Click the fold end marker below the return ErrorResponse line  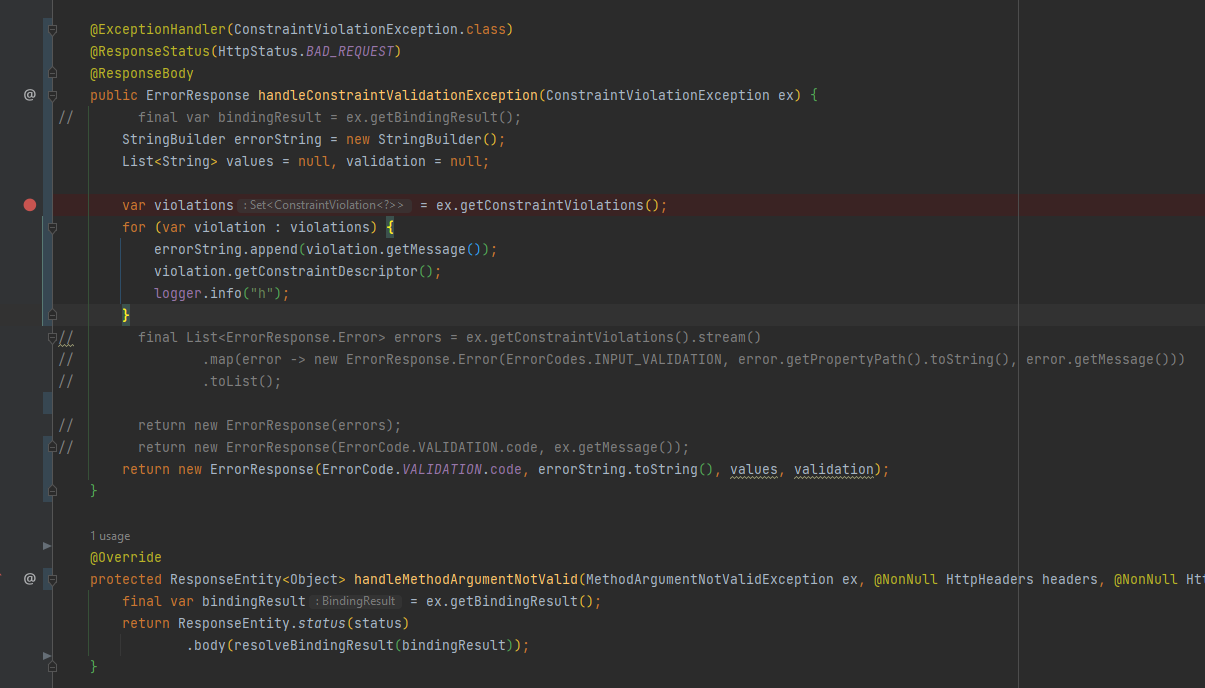52,491
